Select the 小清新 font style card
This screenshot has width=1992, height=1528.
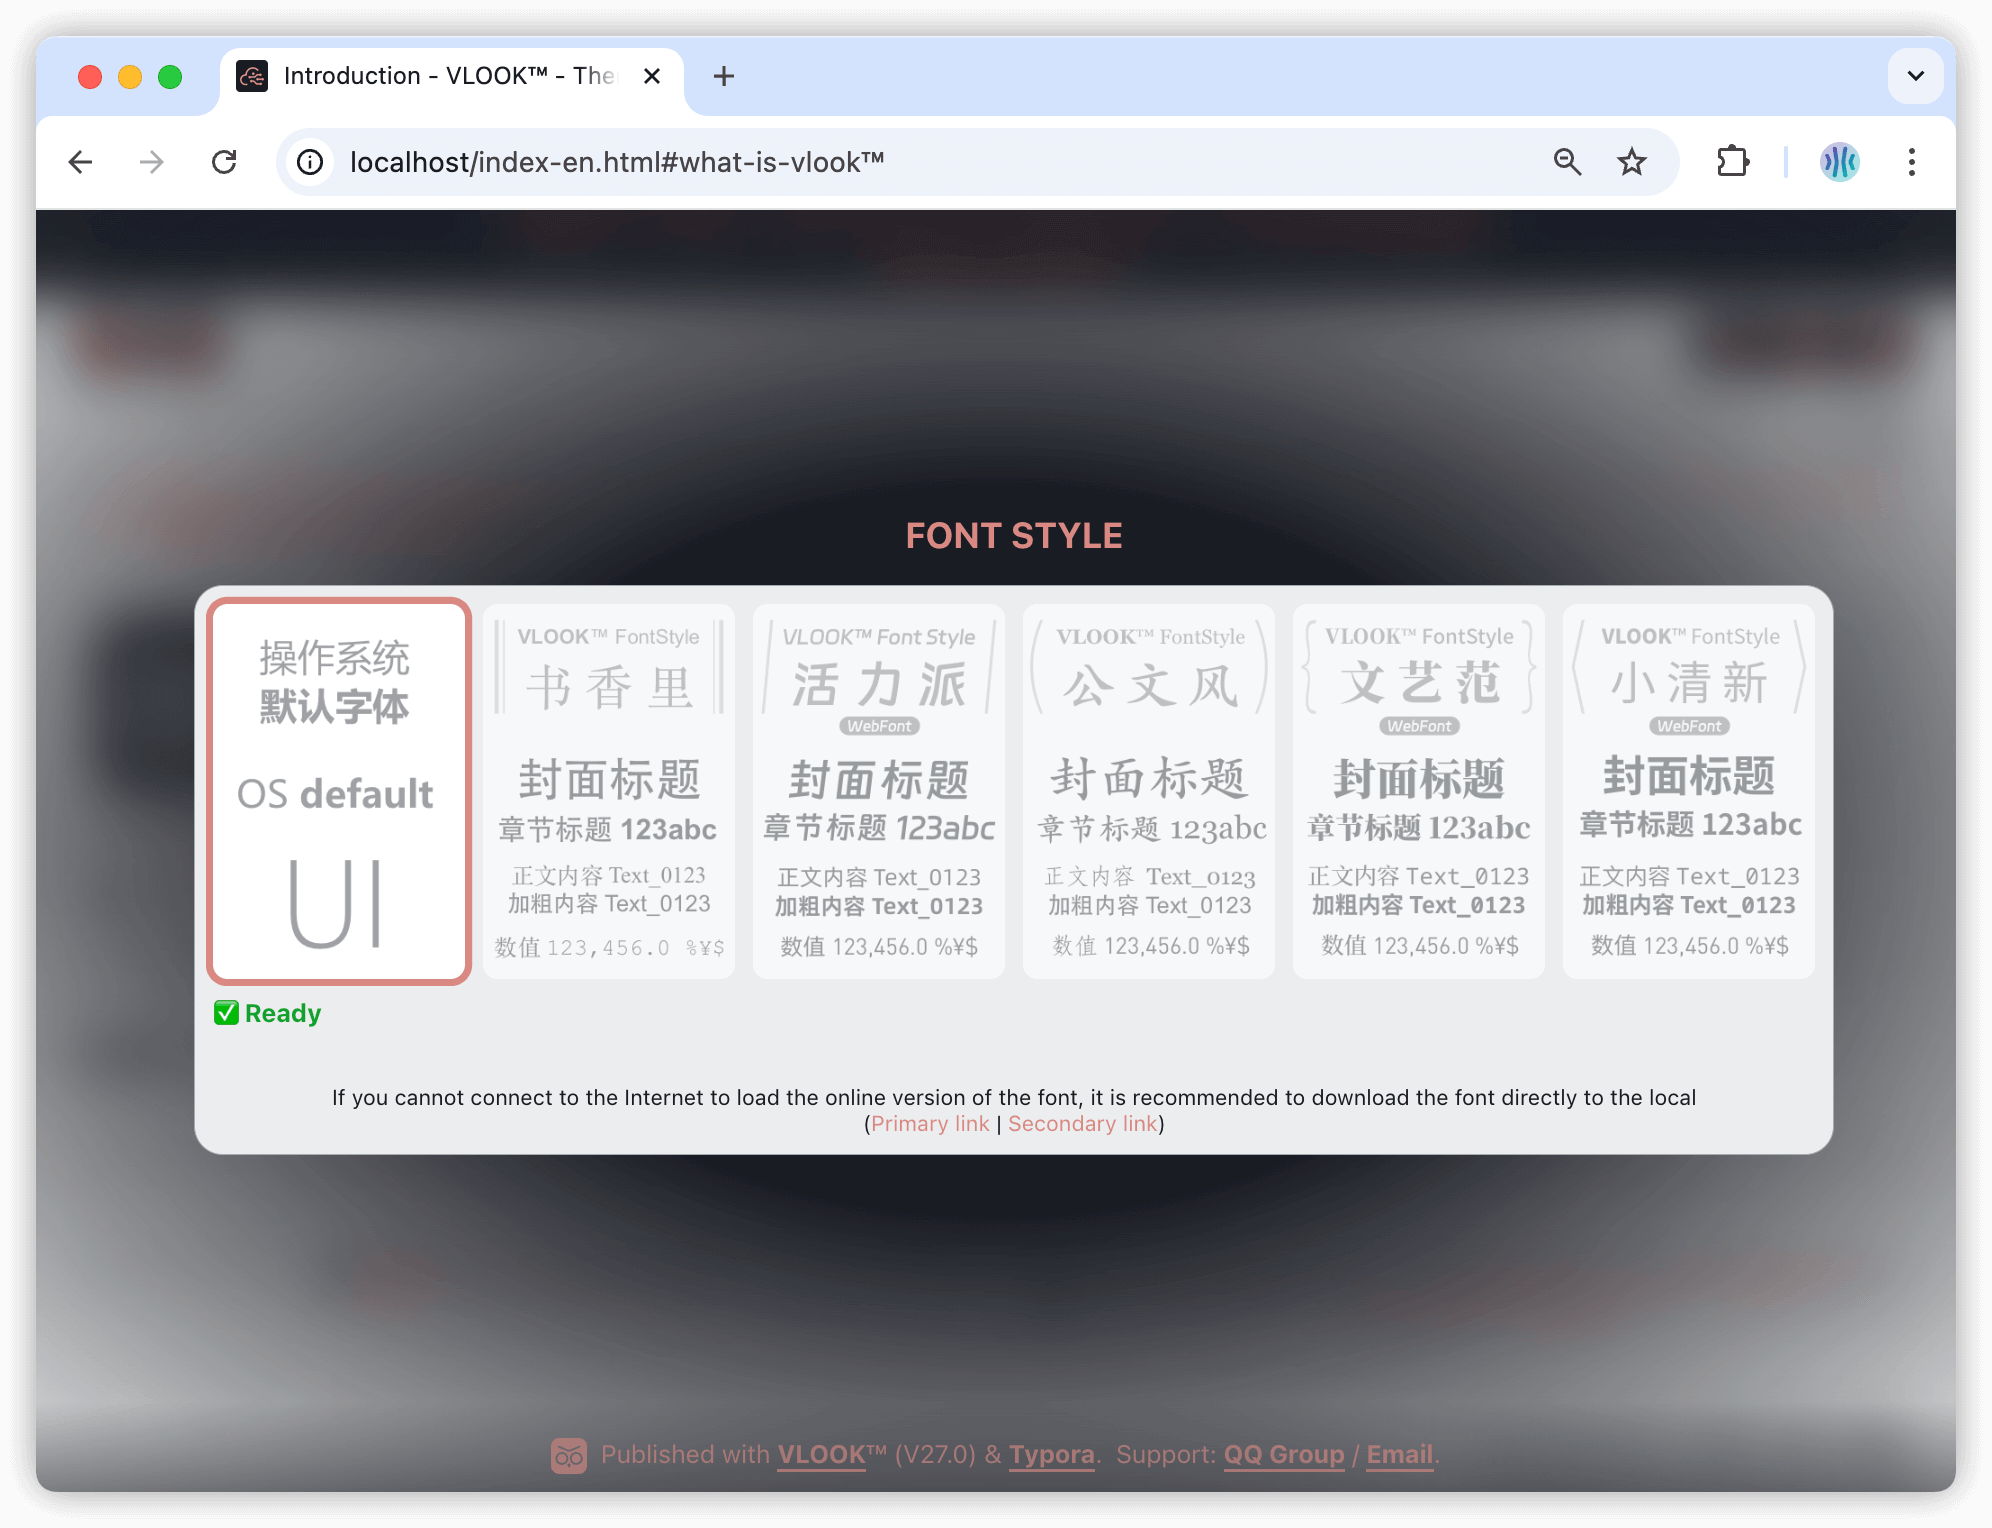click(1689, 791)
